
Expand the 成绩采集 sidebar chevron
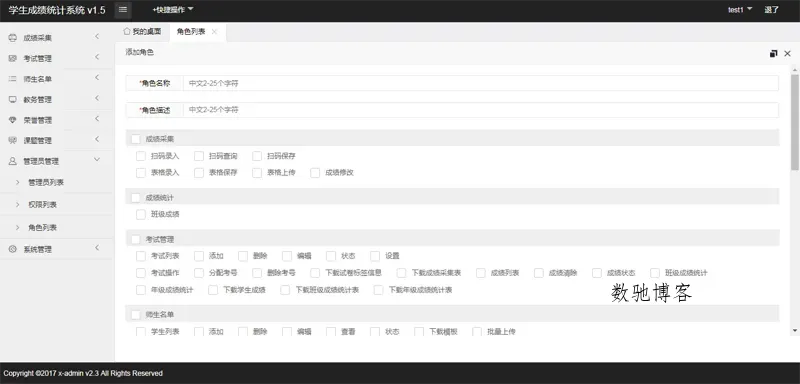pyautogui.click(x=97, y=36)
